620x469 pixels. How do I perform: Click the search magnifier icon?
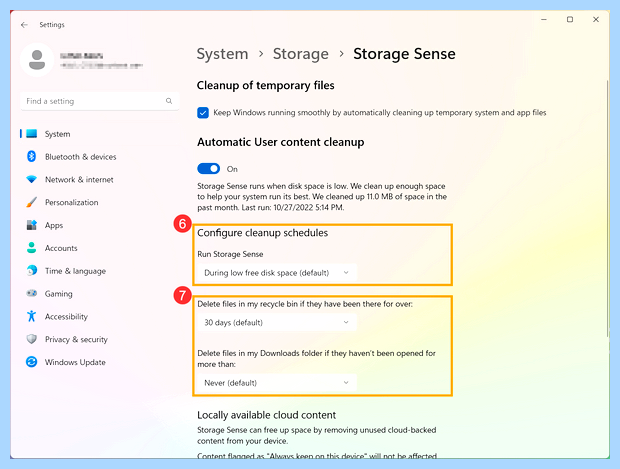tap(169, 101)
